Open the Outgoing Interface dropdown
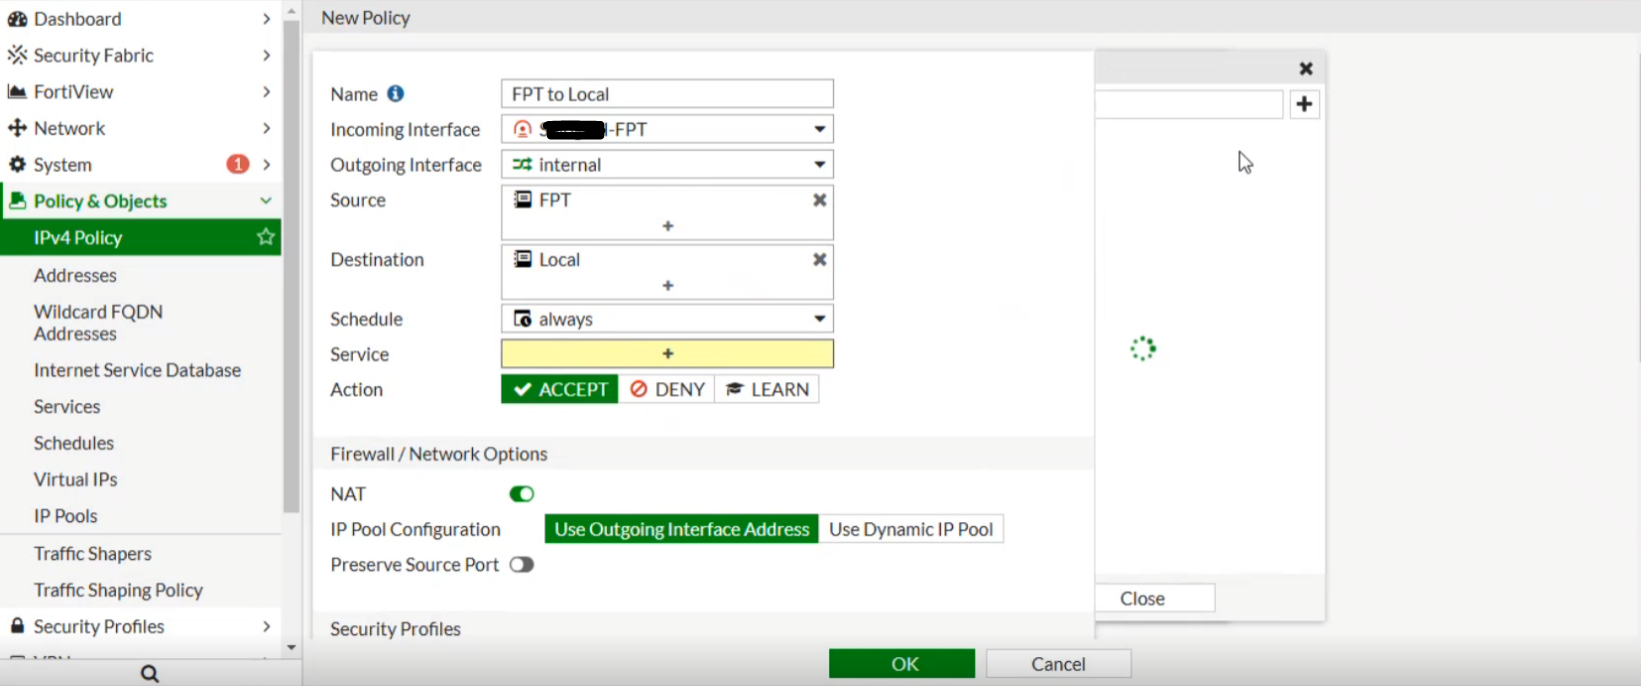Image resolution: width=1641 pixels, height=686 pixels. [819, 165]
